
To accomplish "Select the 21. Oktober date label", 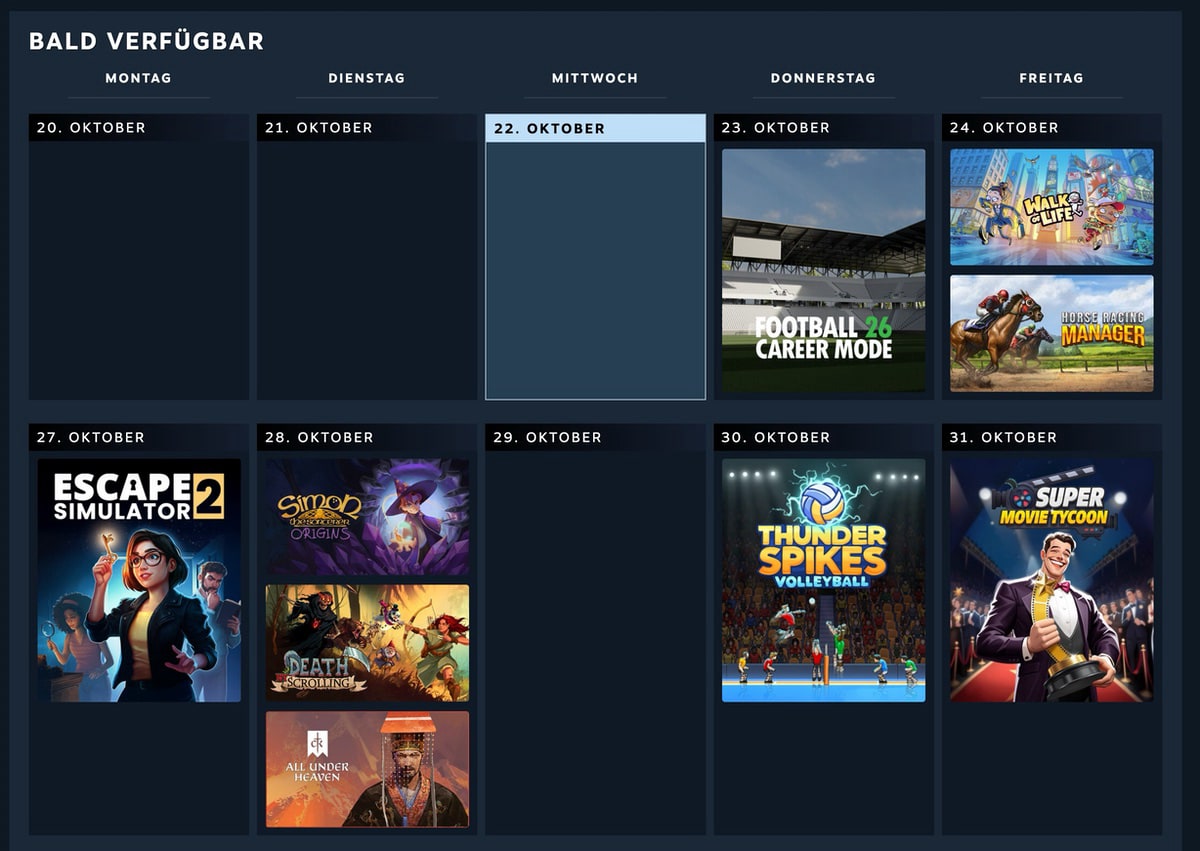I will click(319, 128).
